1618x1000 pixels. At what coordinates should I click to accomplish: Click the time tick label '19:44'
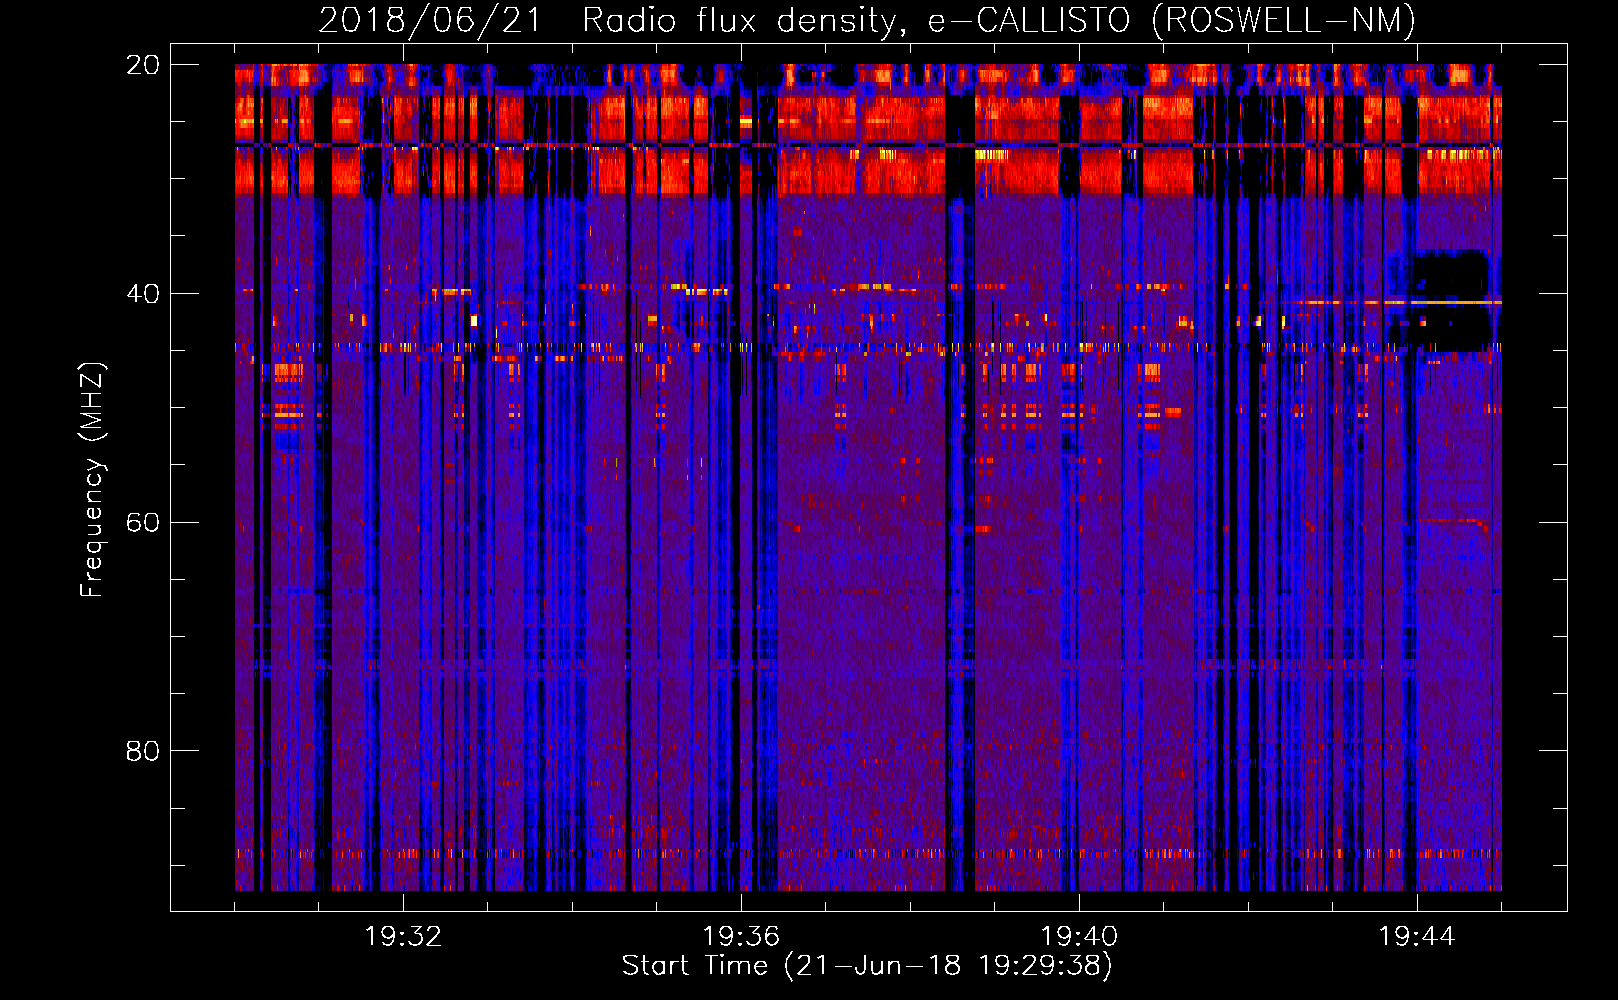click(1417, 937)
